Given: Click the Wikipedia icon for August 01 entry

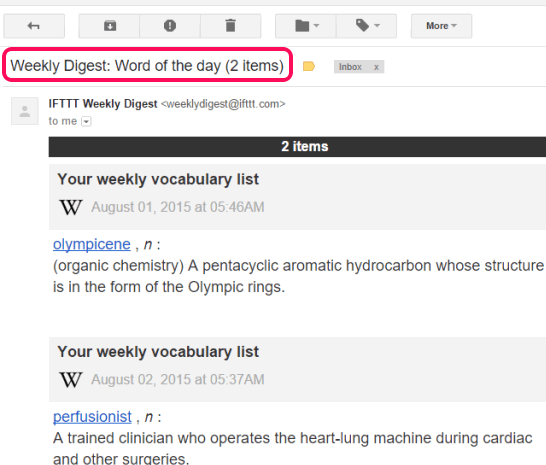Looking at the screenshot, I should 71,207.
